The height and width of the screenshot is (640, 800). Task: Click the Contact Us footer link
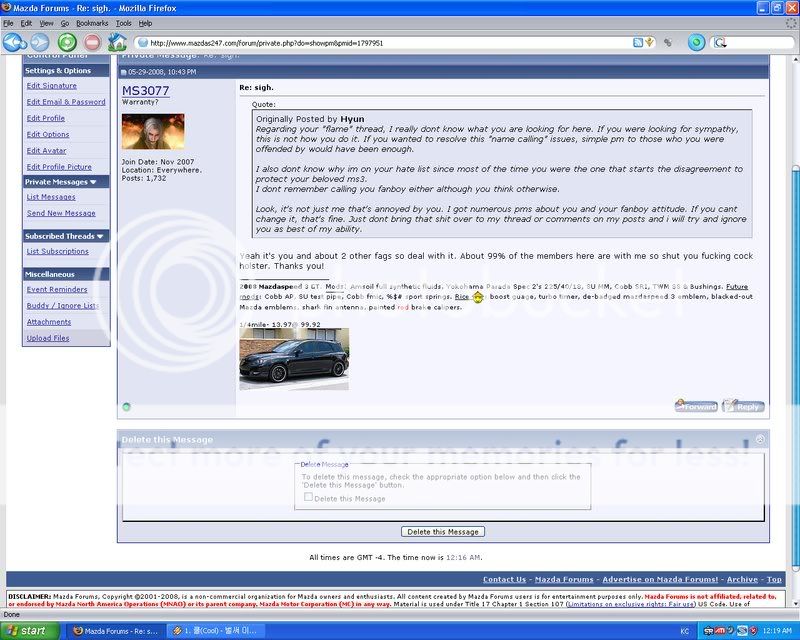(x=504, y=579)
